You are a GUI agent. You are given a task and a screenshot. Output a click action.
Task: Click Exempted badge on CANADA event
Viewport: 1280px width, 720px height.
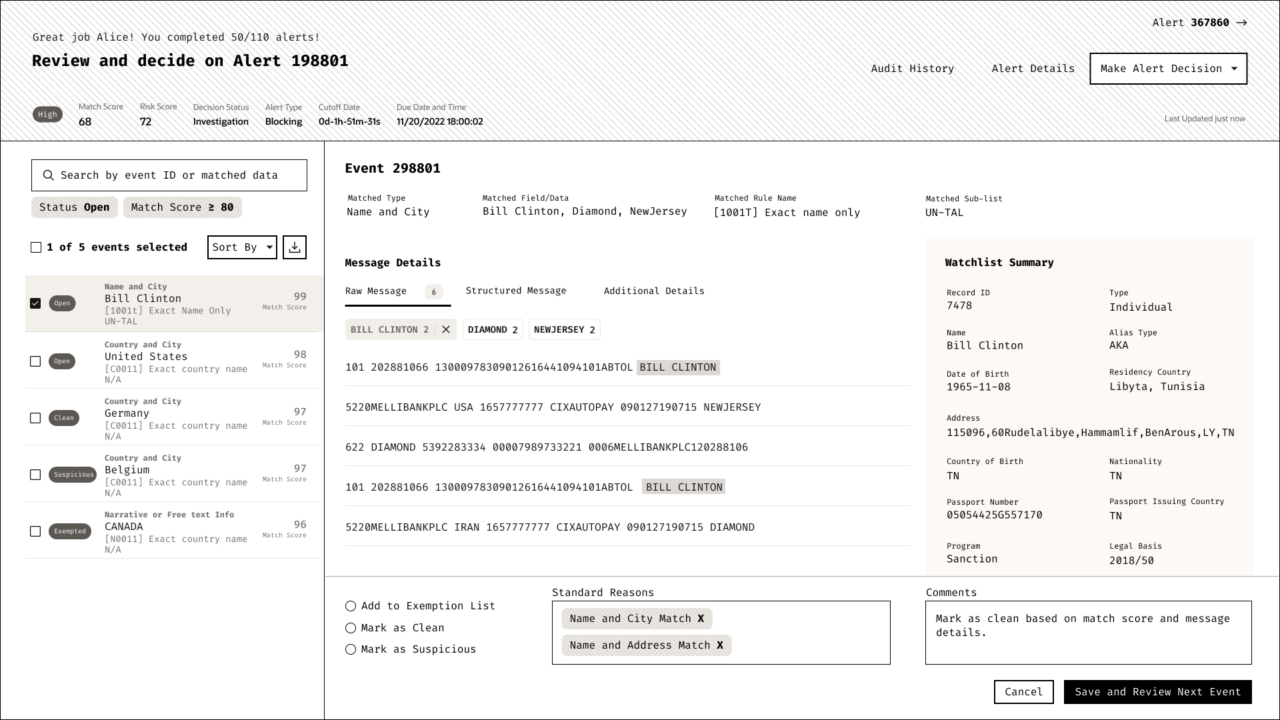click(70, 531)
